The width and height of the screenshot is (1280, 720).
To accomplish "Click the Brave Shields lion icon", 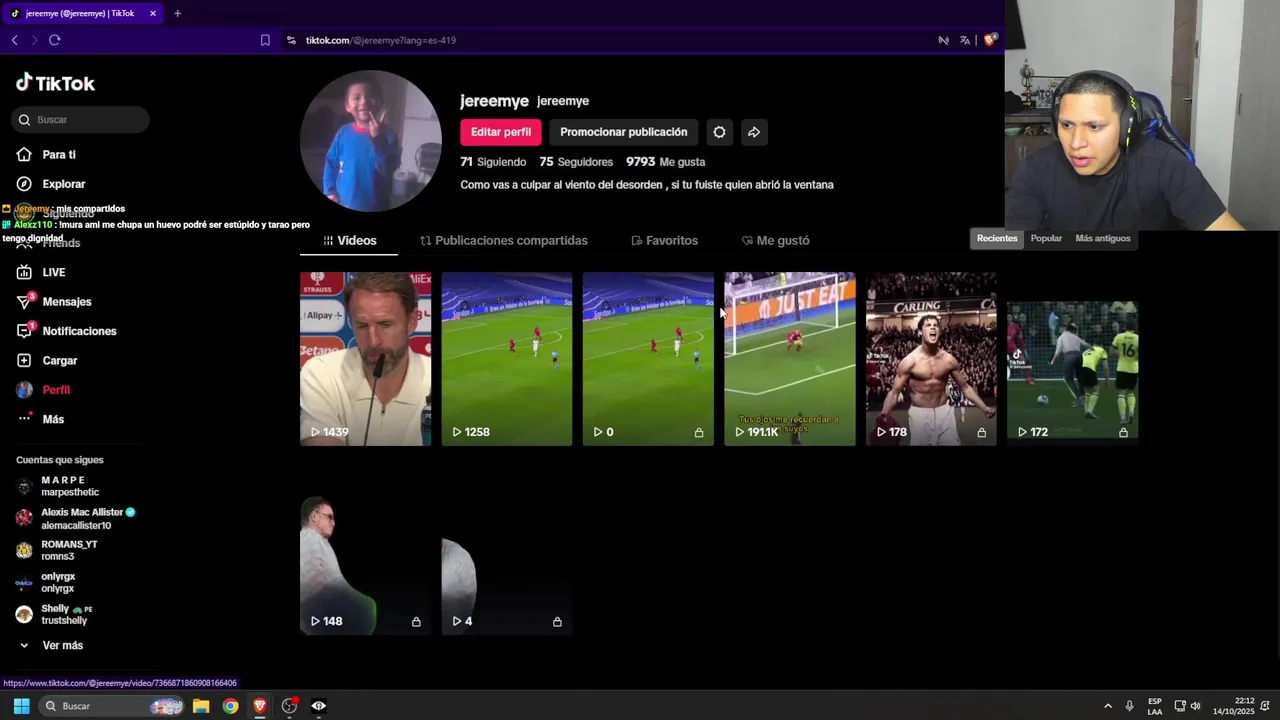I will [x=990, y=40].
